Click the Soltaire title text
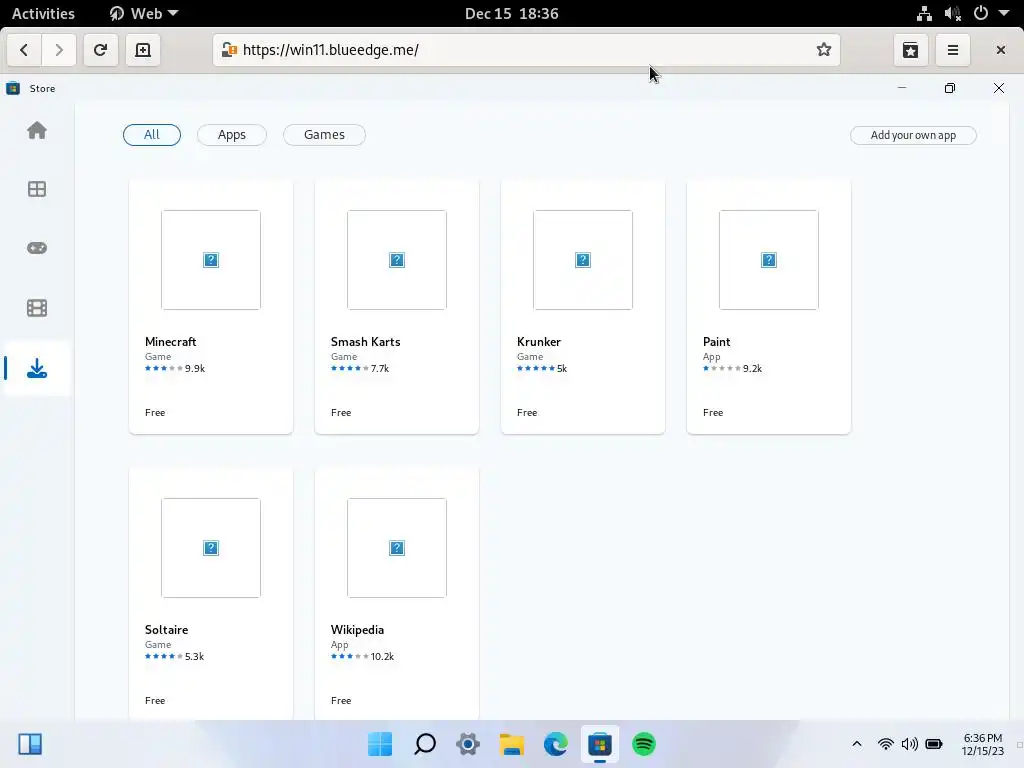The height and width of the screenshot is (768, 1024). 167,630
